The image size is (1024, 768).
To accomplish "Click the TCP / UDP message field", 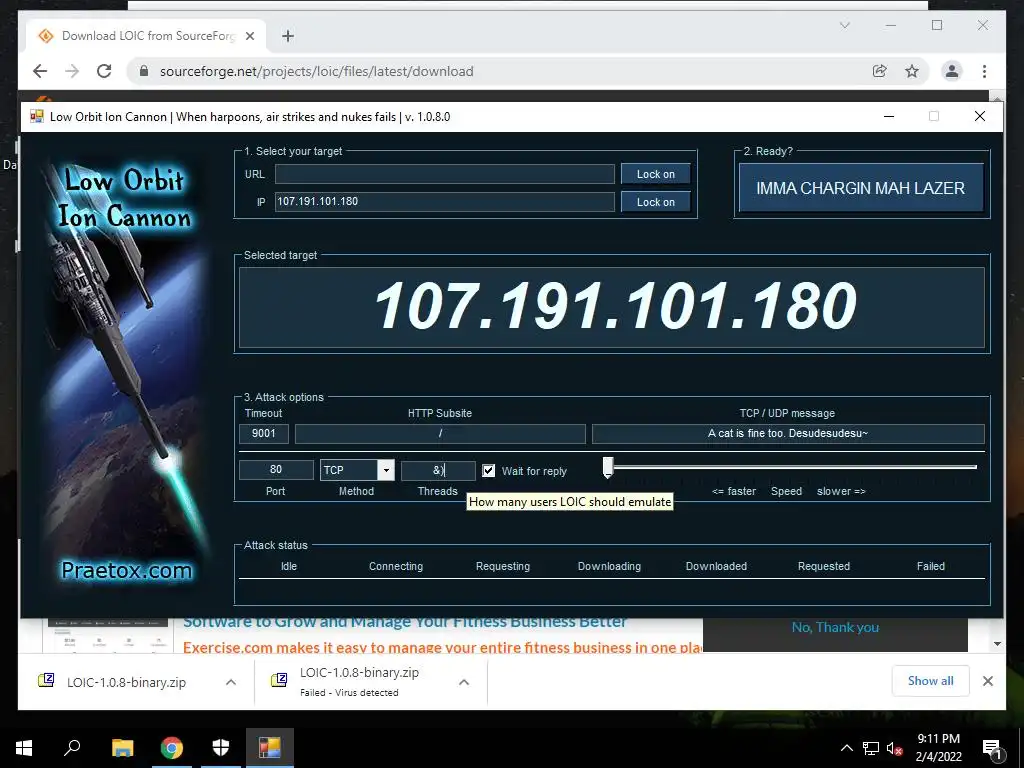I will [788, 433].
